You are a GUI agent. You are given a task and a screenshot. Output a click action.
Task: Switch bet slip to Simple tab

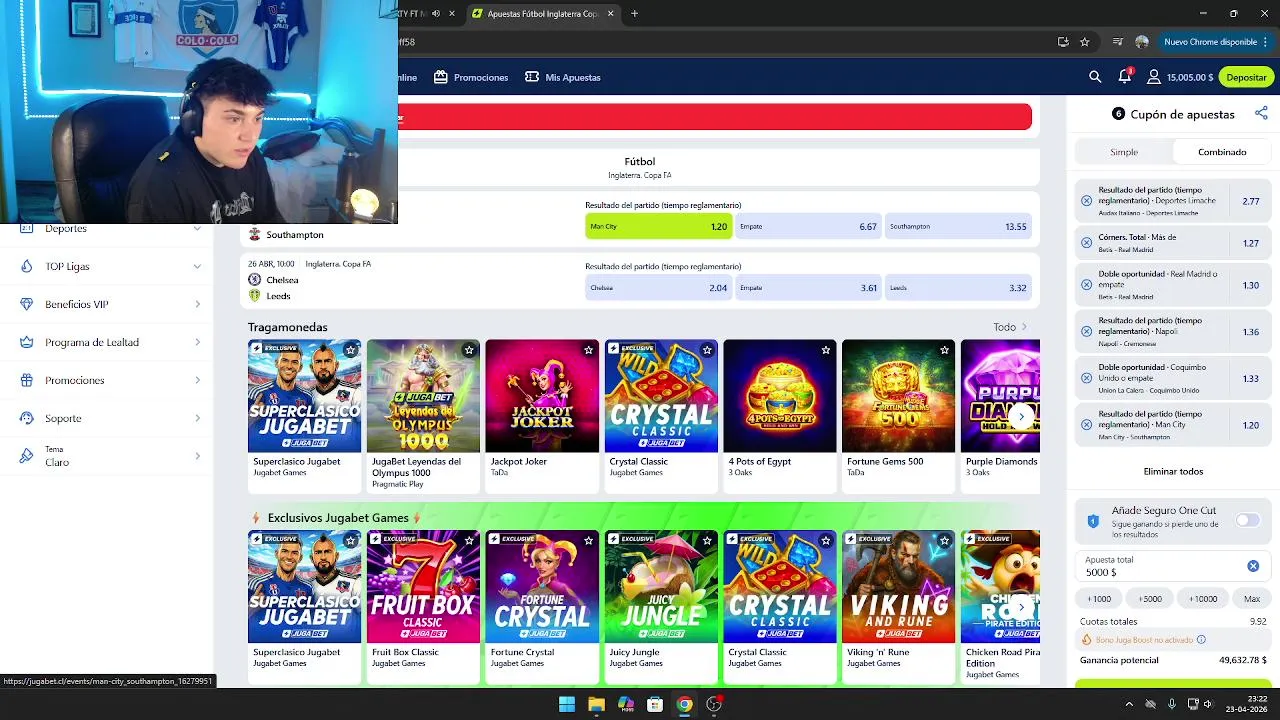coord(1124,152)
